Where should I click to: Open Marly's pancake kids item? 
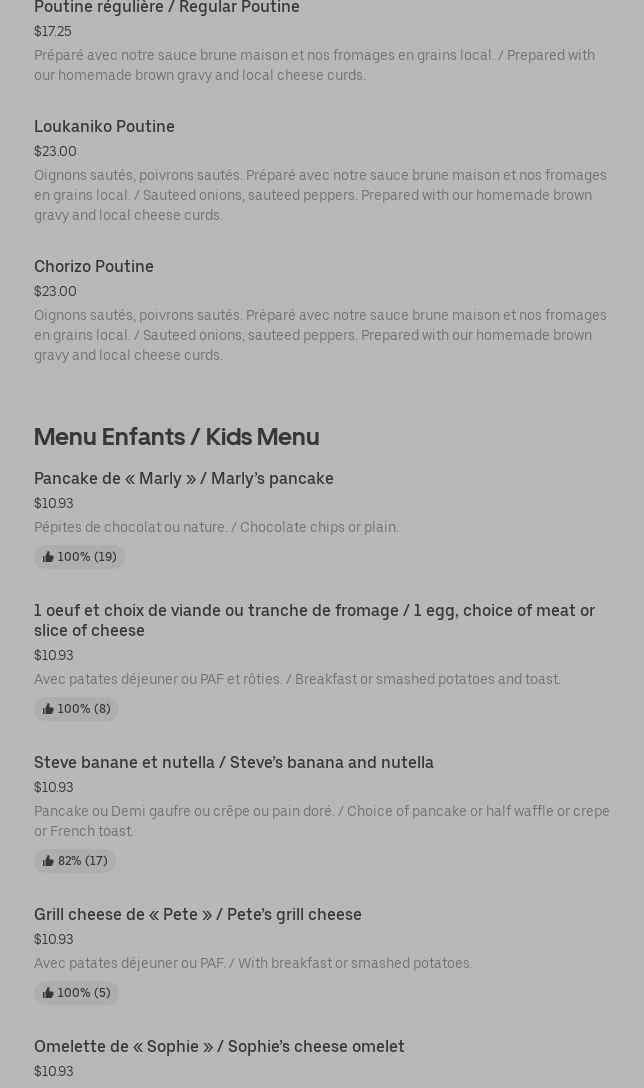click(x=322, y=519)
